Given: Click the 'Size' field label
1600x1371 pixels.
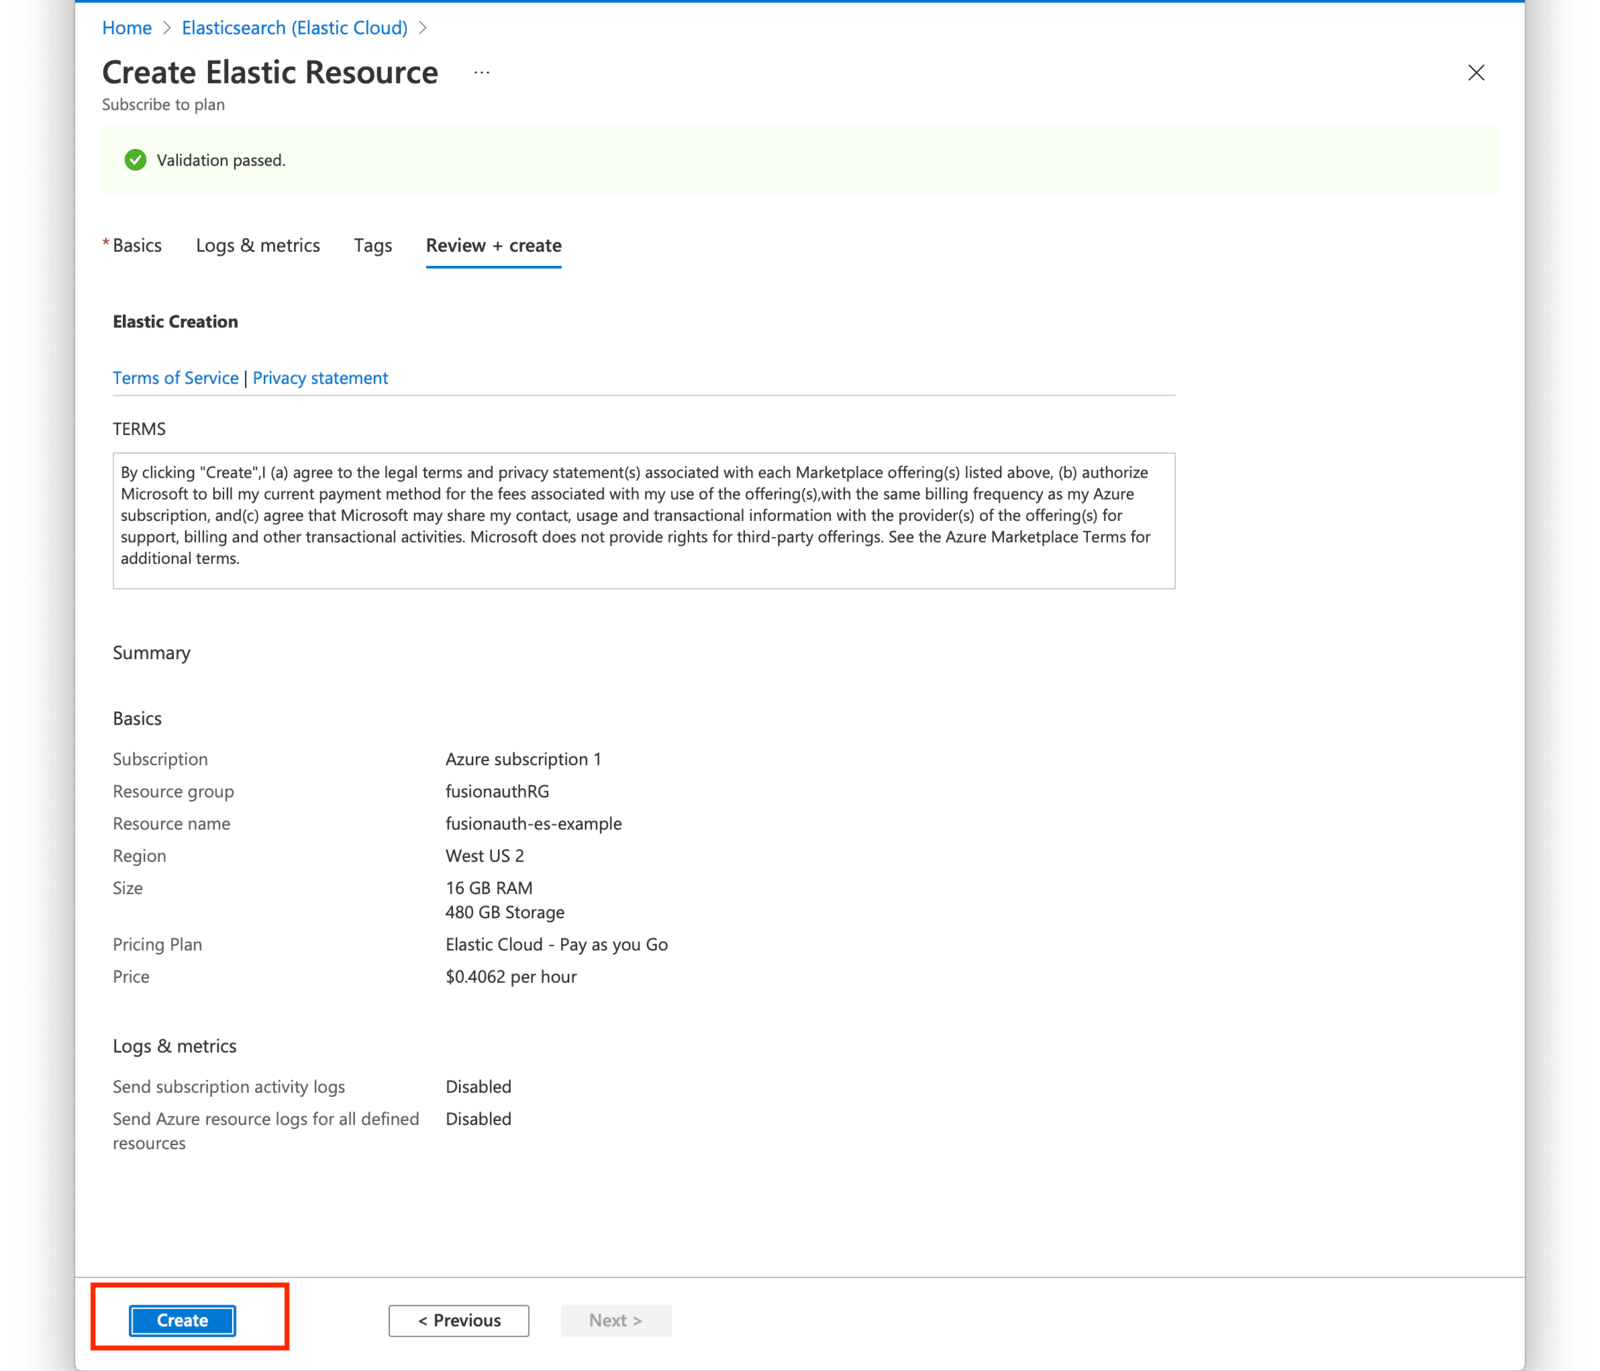Looking at the screenshot, I should pyautogui.click(x=128, y=888).
